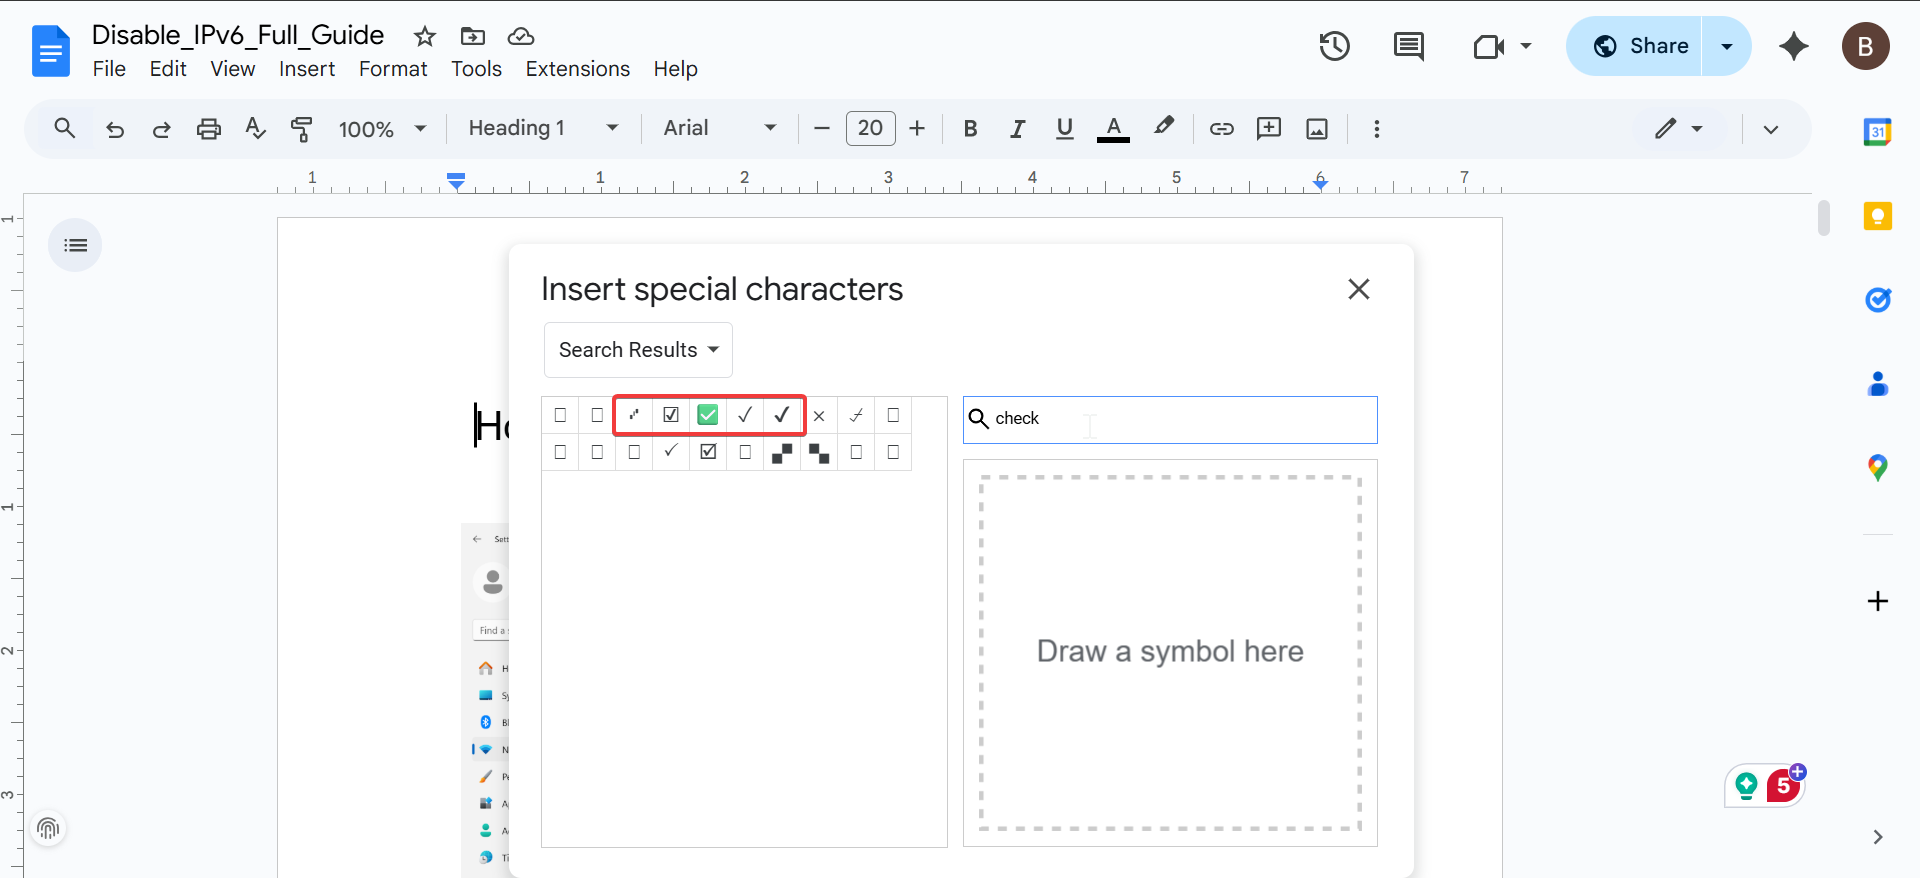Click the insert image icon

[1317, 129]
